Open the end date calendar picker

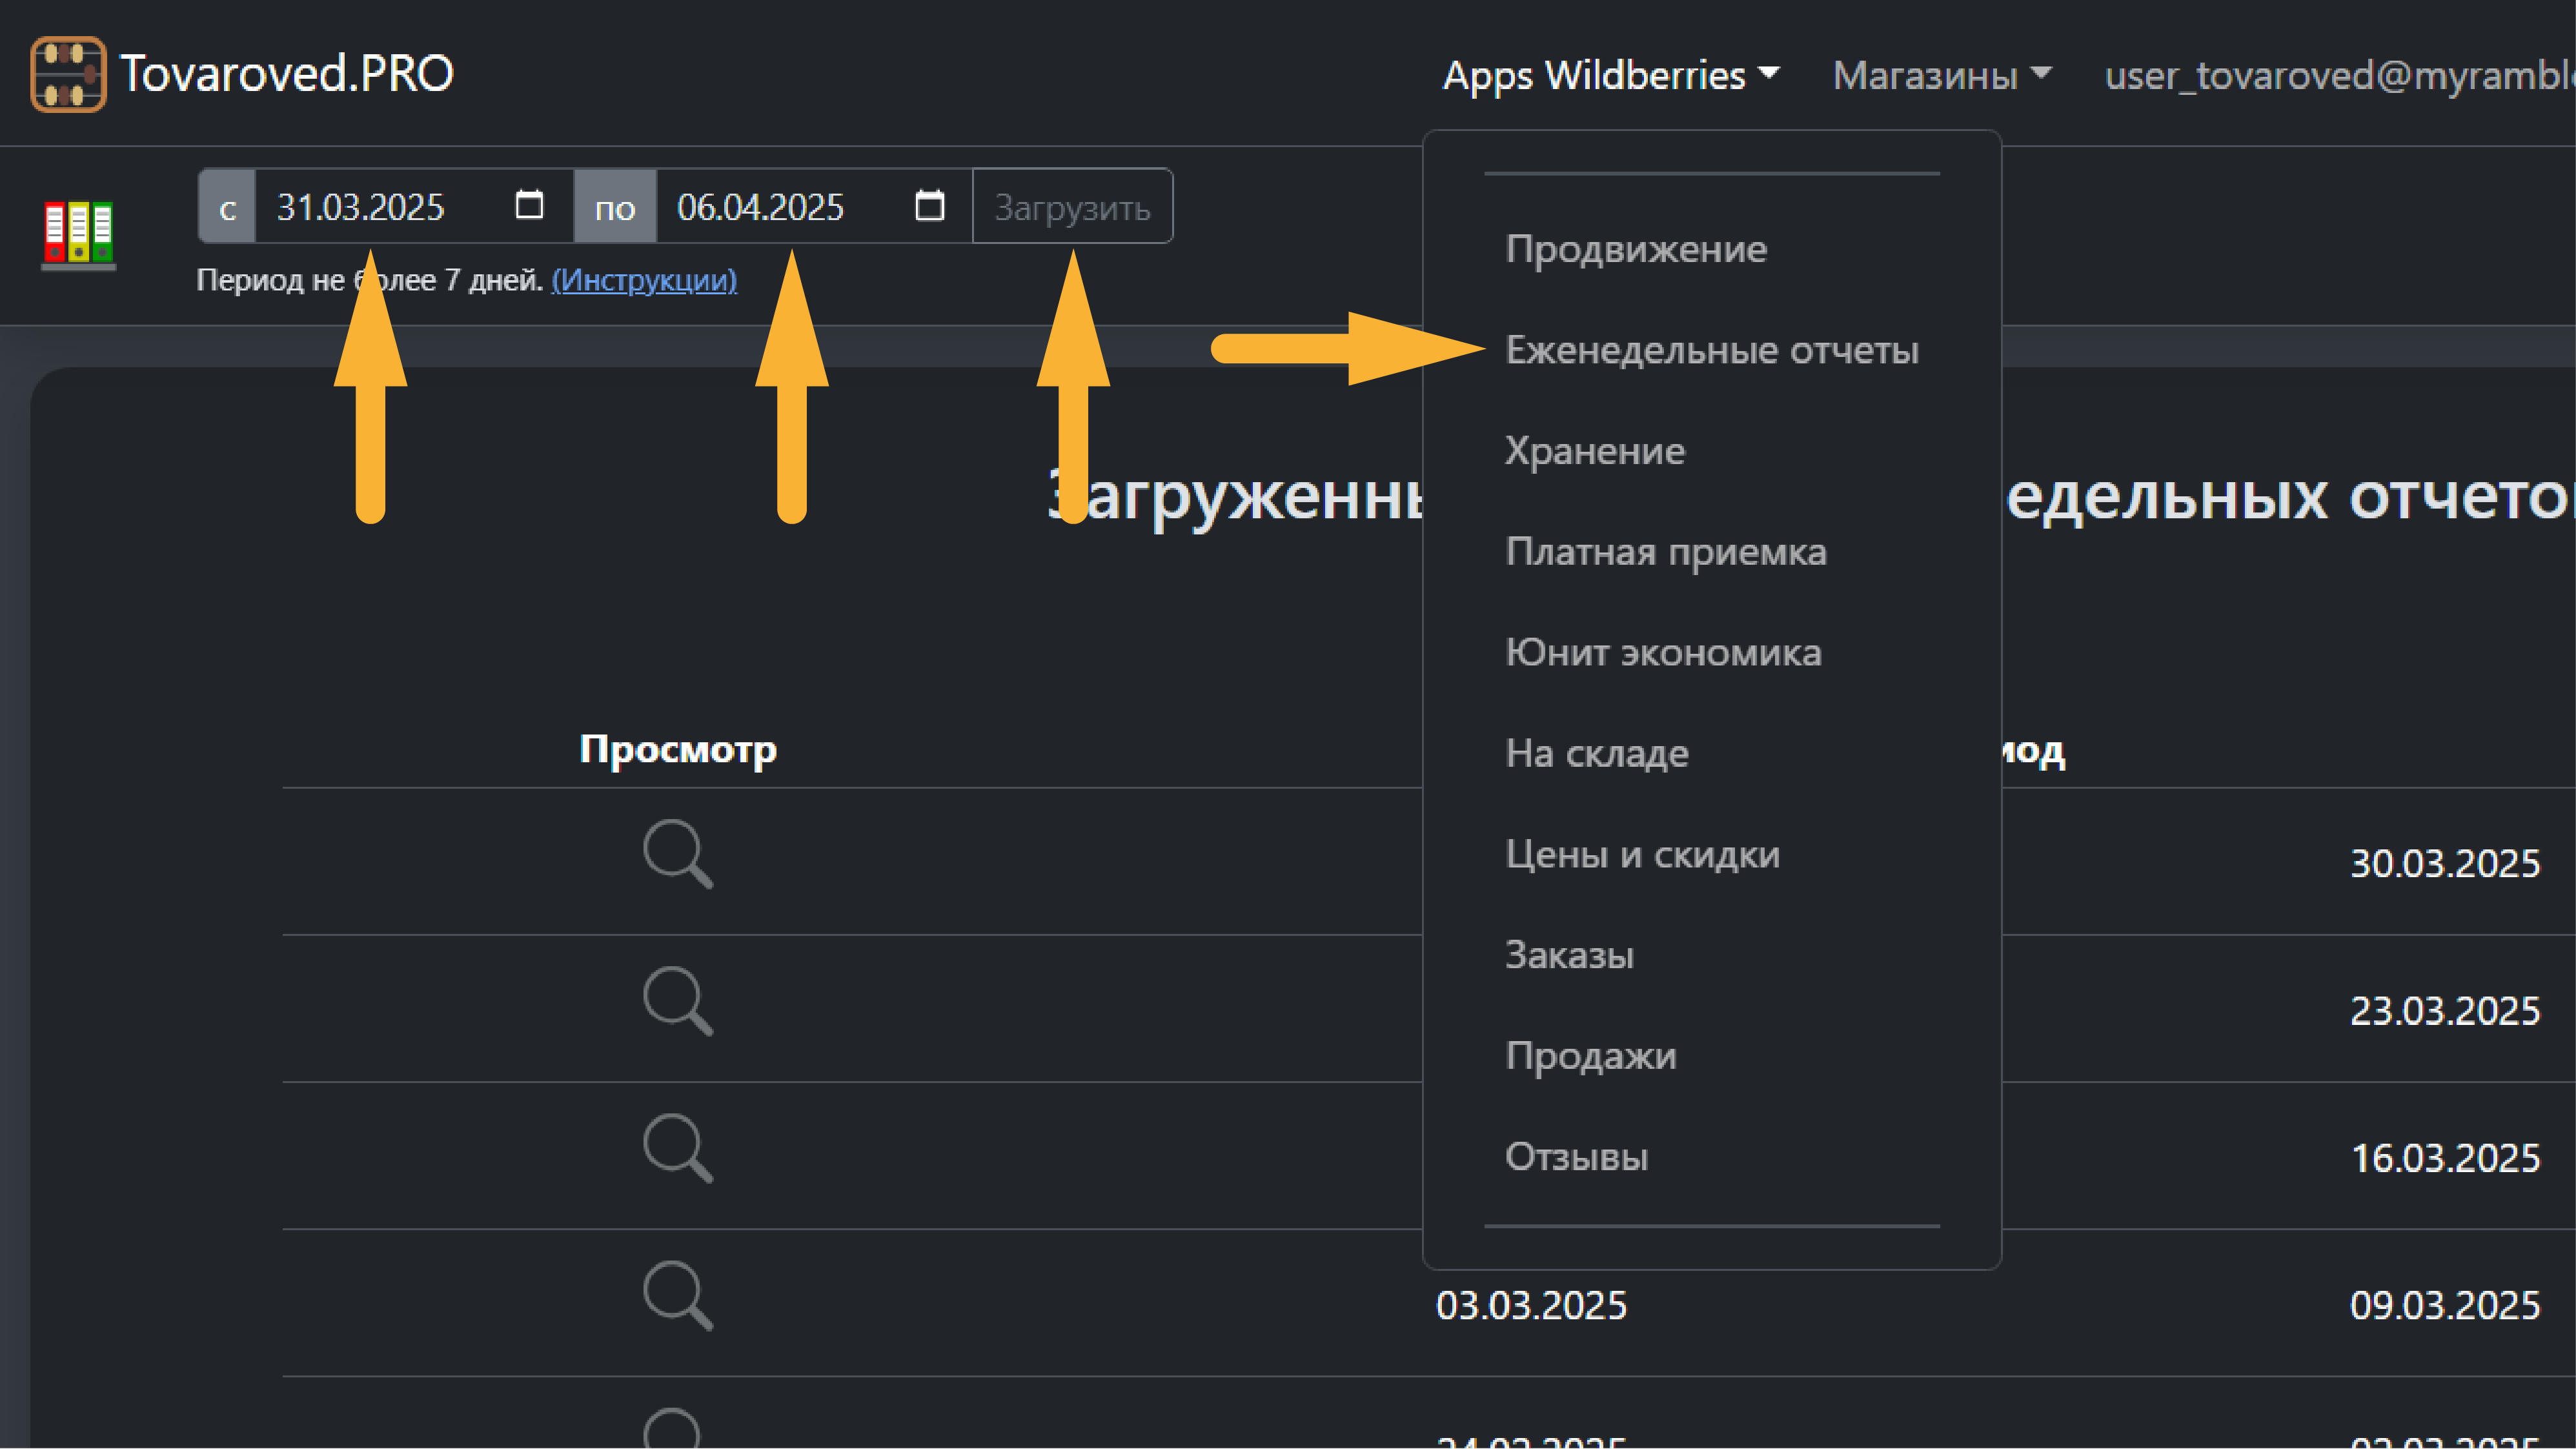(x=929, y=206)
